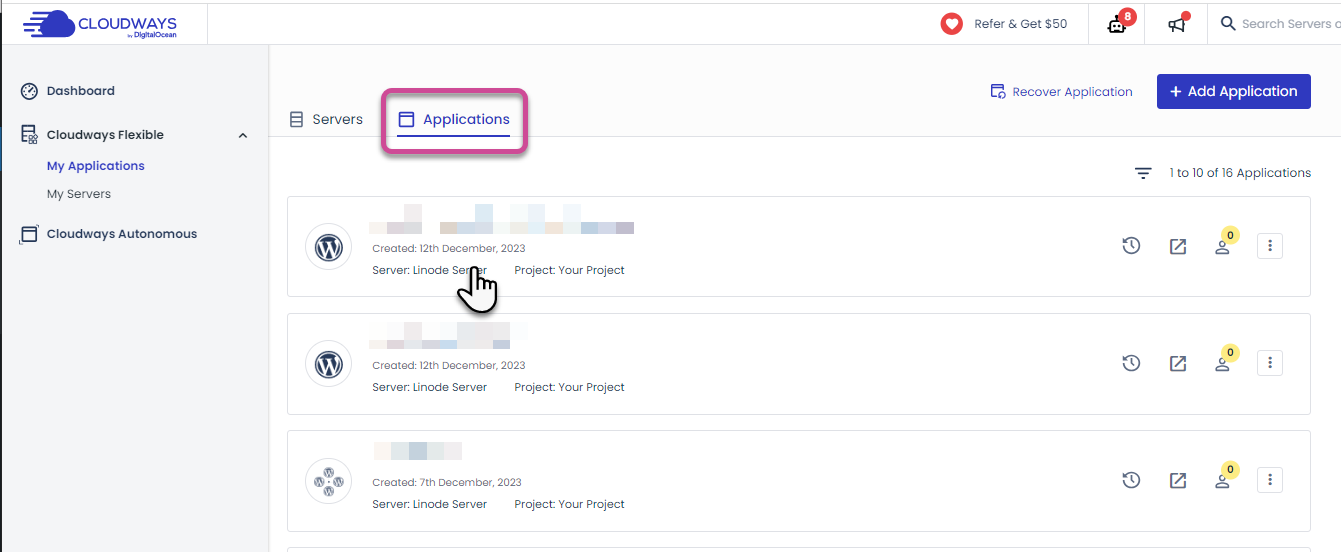Image resolution: width=1341 pixels, height=552 pixels.
Task: Open history icon of the 7th December application
Action: (1131, 480)
